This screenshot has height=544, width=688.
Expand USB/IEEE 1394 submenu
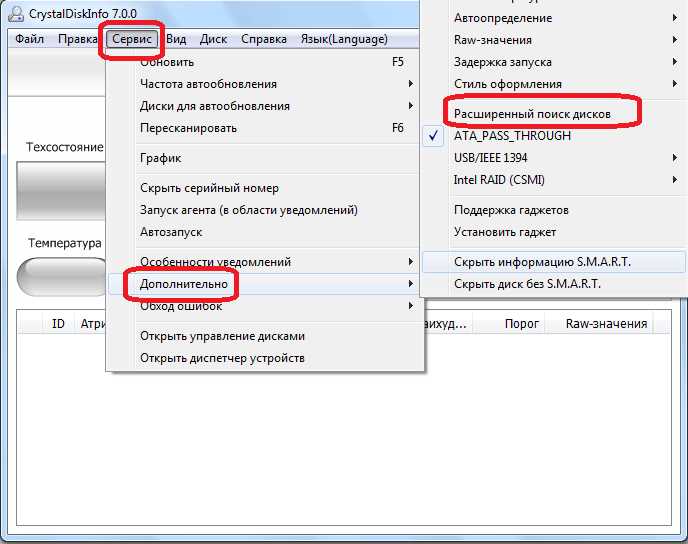554,158
